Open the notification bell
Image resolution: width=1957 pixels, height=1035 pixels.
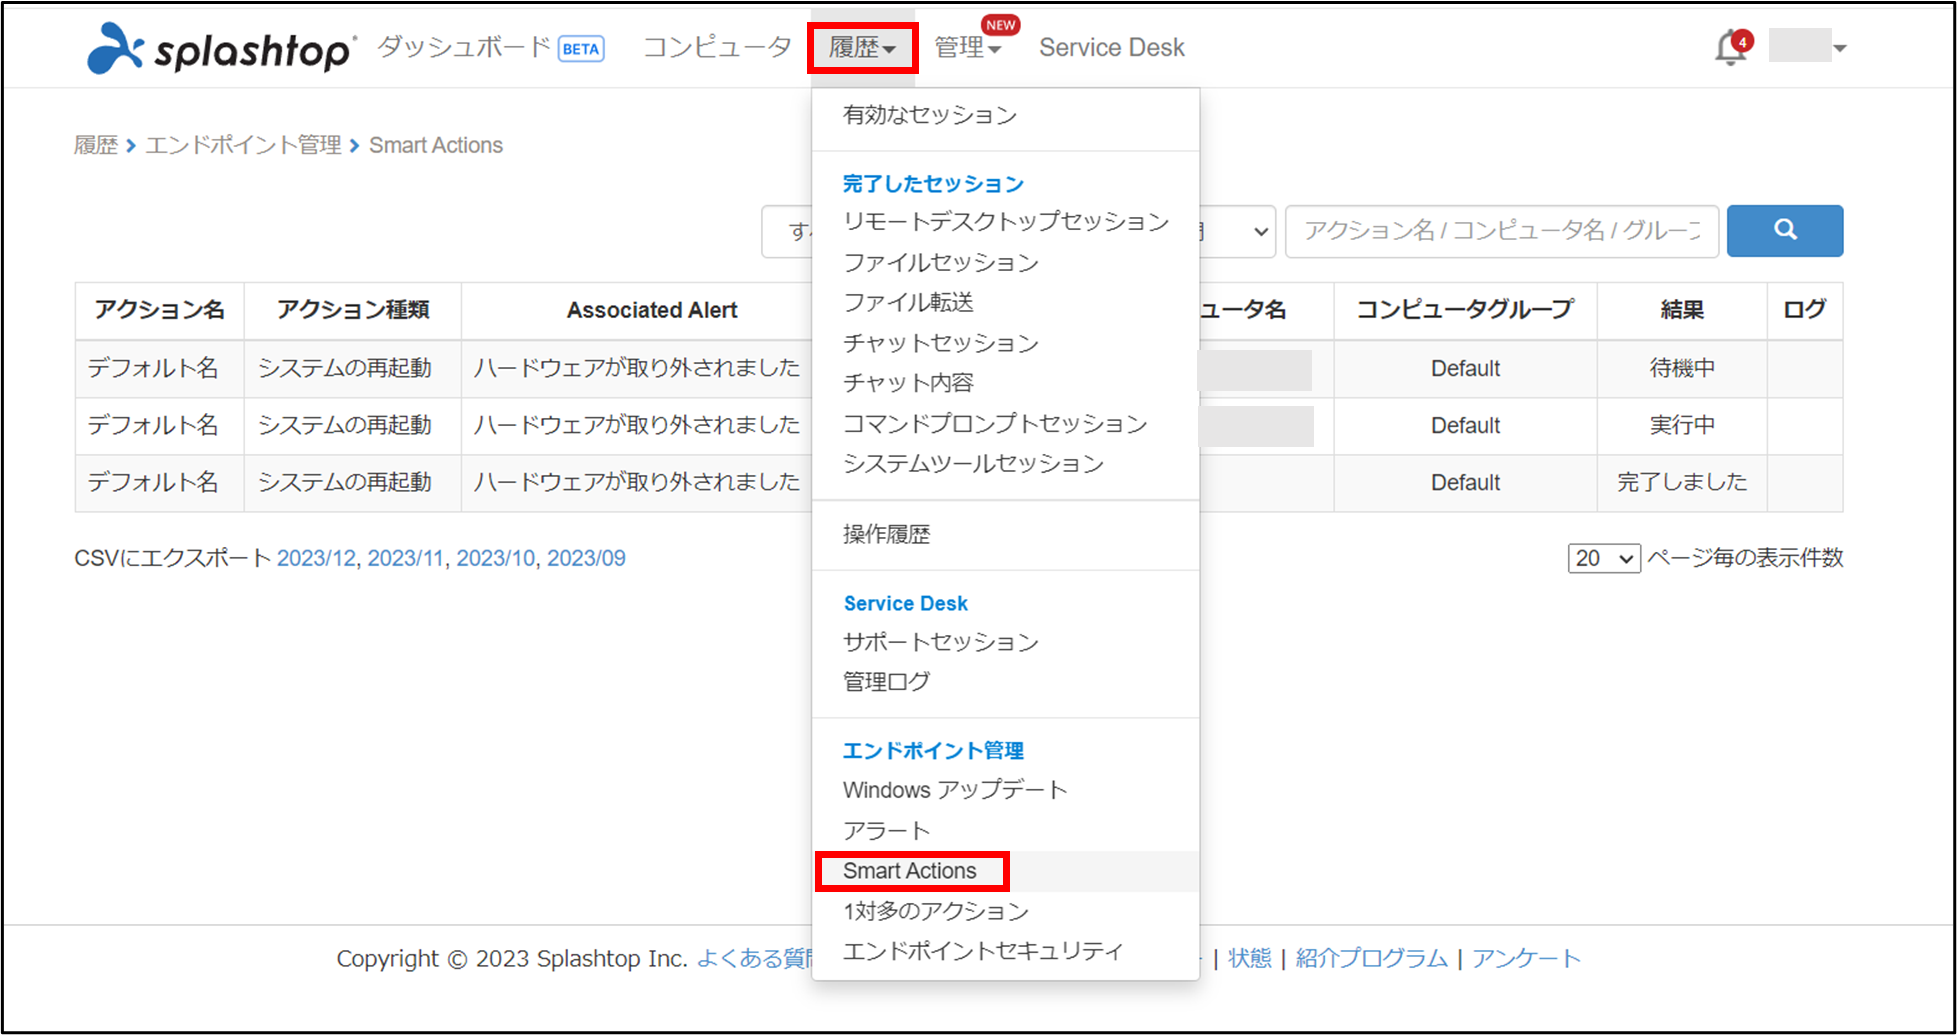1731,47
